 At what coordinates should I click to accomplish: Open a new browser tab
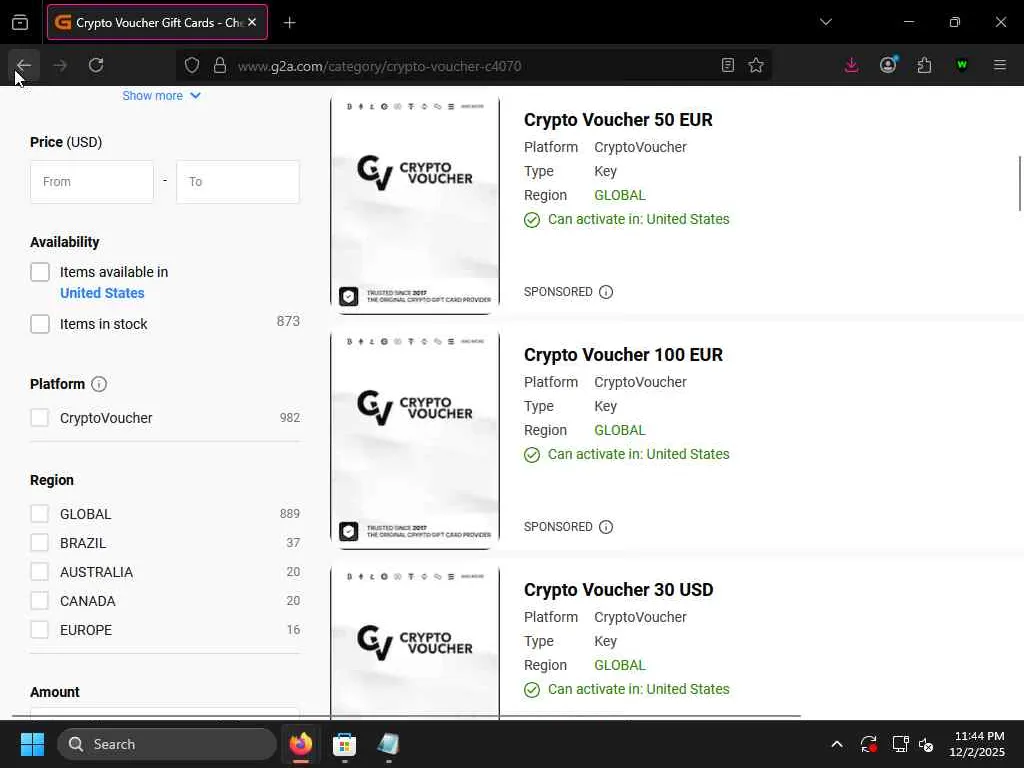(x=290, y=23)
